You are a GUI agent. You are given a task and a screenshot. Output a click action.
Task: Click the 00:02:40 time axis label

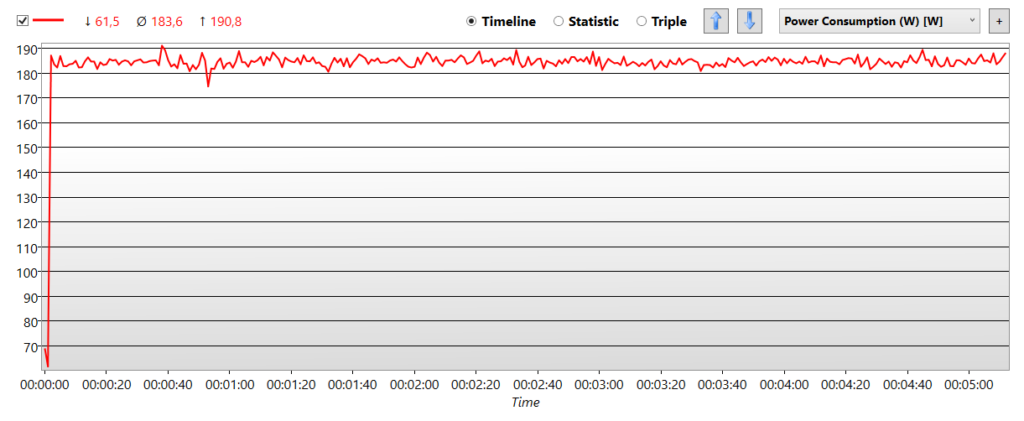tap(537, 384)
